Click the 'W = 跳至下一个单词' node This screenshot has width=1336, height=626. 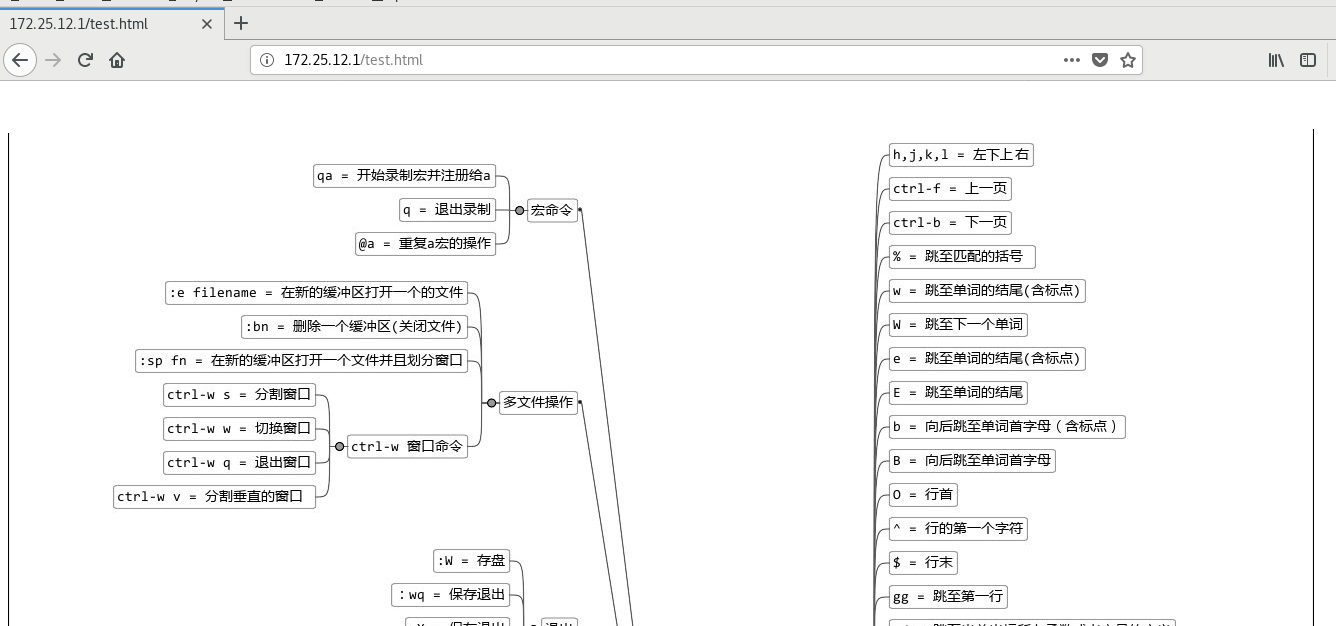[958, 325]
